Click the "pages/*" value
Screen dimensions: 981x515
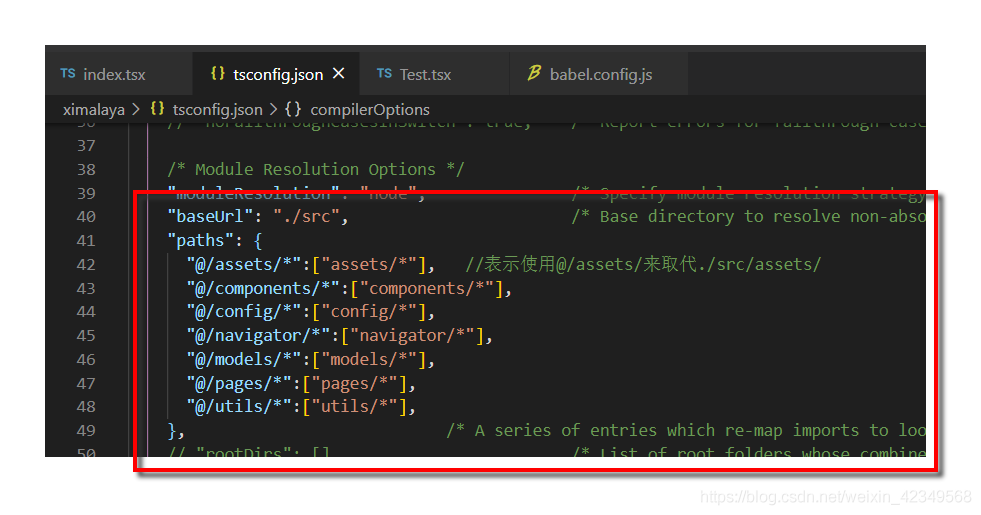click(354, 383)
